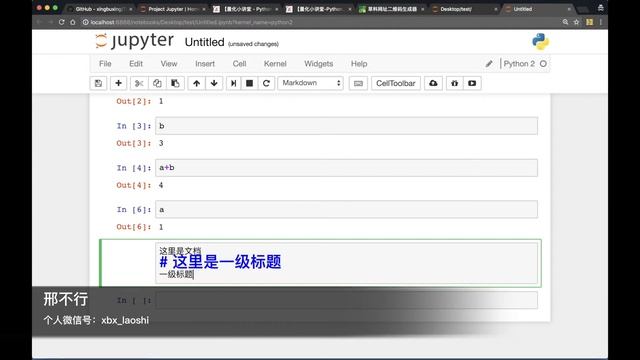Click the In [3] cell containing b

click(x=347, y=126)
